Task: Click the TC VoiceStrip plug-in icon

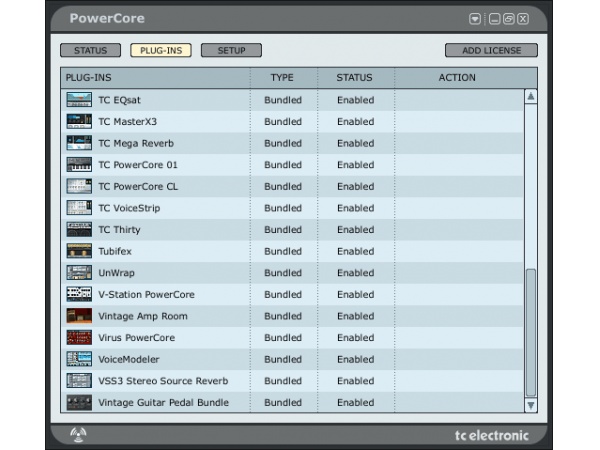Action: (x=79, y=208)
